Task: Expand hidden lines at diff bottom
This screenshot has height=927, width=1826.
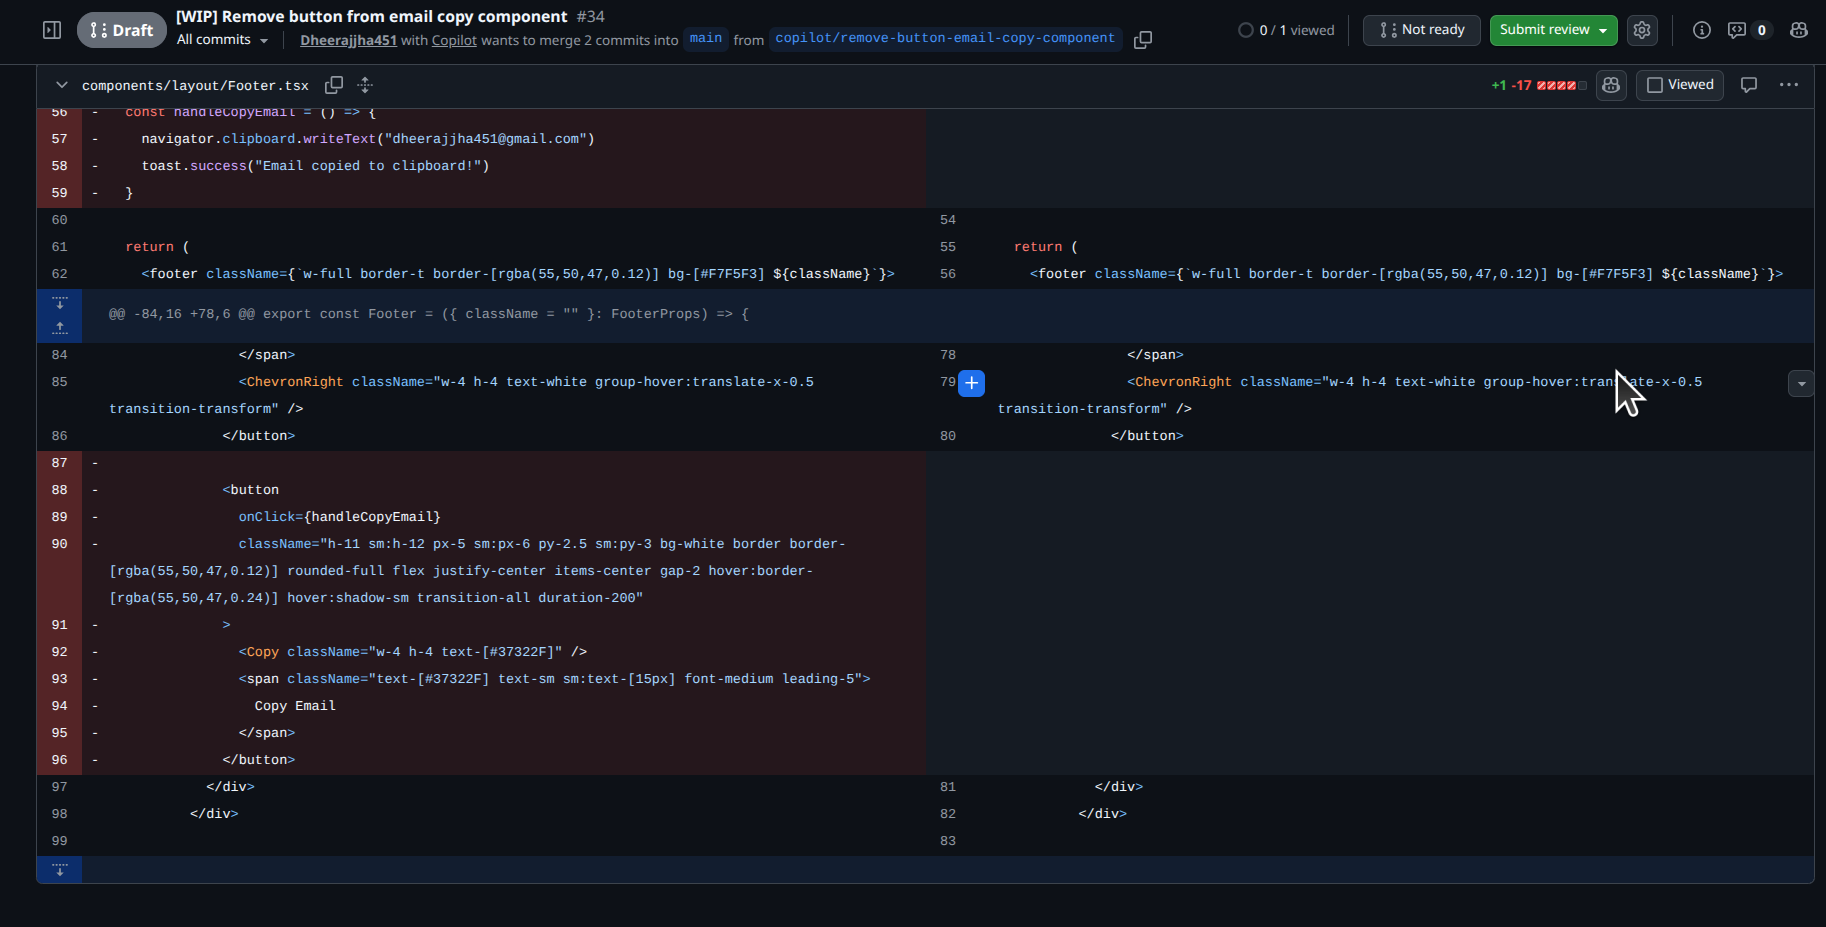Action: (x=60, y=870)
